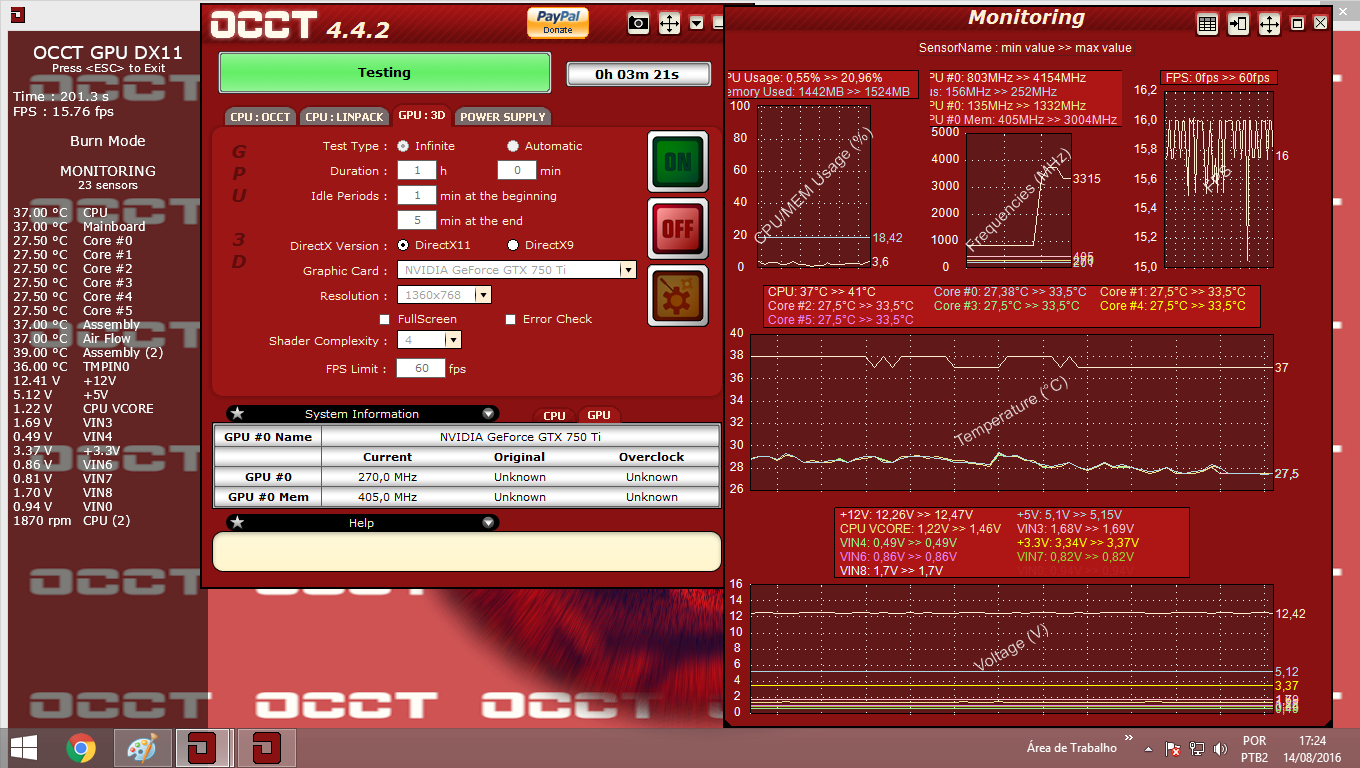Start the test with the green ON button

(x=678, y=161)
